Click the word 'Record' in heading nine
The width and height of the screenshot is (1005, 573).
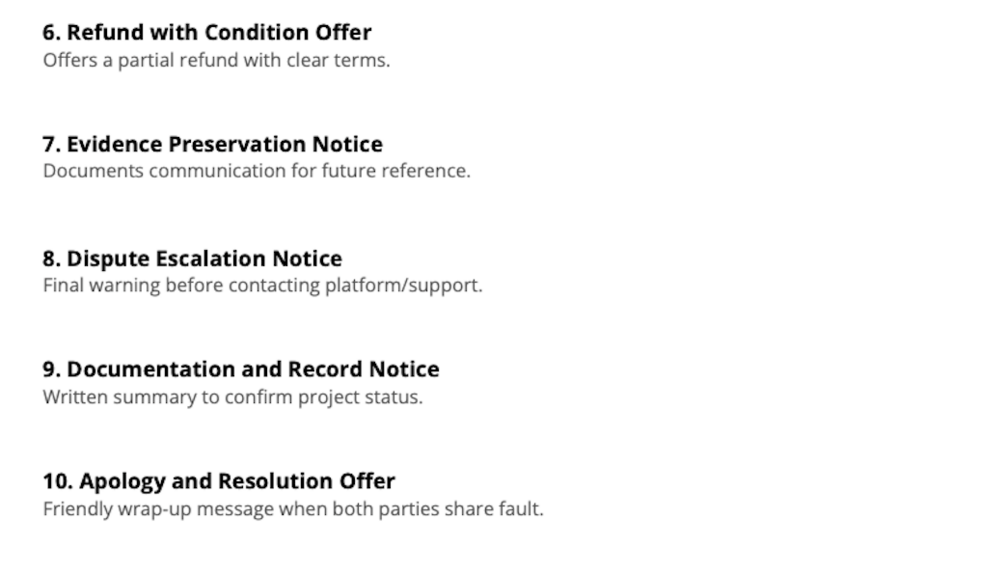[x=326, y=369]
